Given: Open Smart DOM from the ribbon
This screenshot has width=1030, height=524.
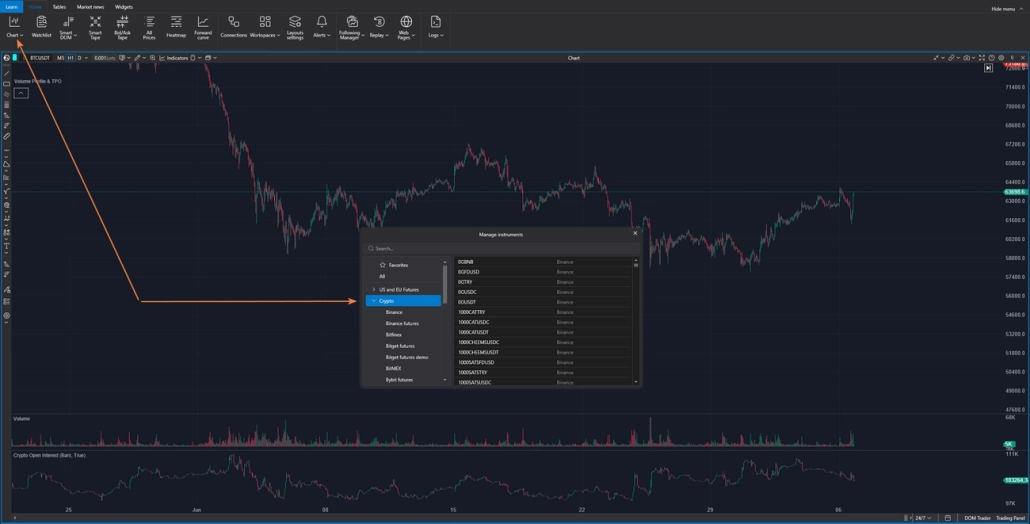Looking at the screenshot, I should click(x=68, y=28).
